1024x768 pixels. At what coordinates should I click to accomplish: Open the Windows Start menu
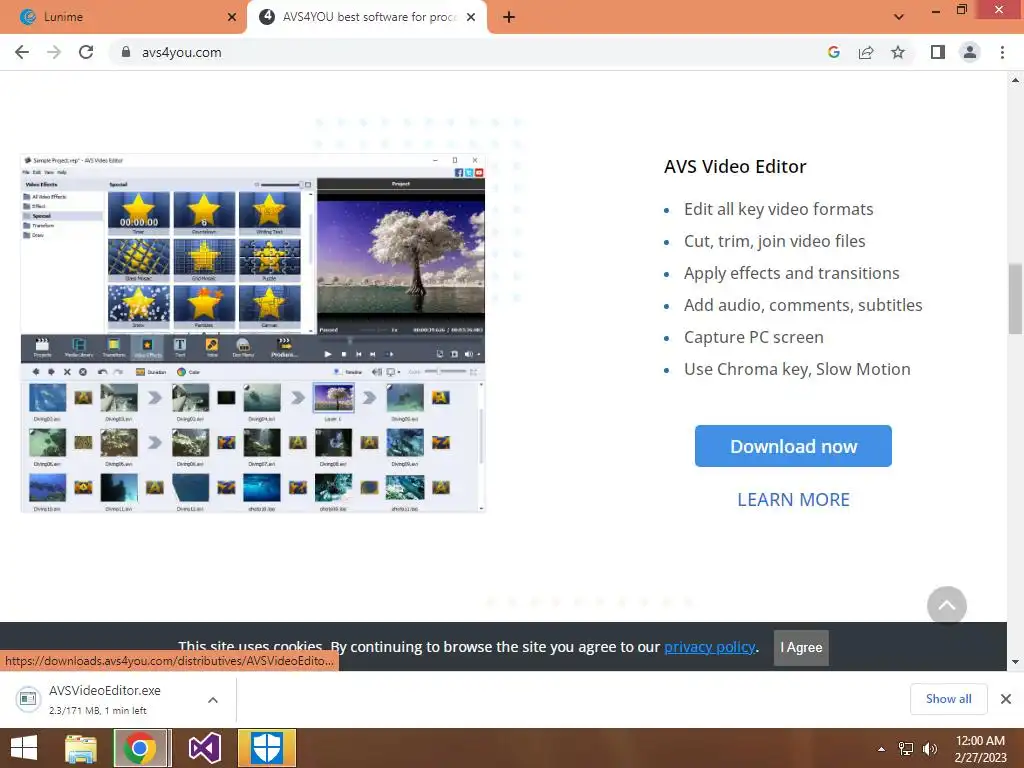(24, 748)
